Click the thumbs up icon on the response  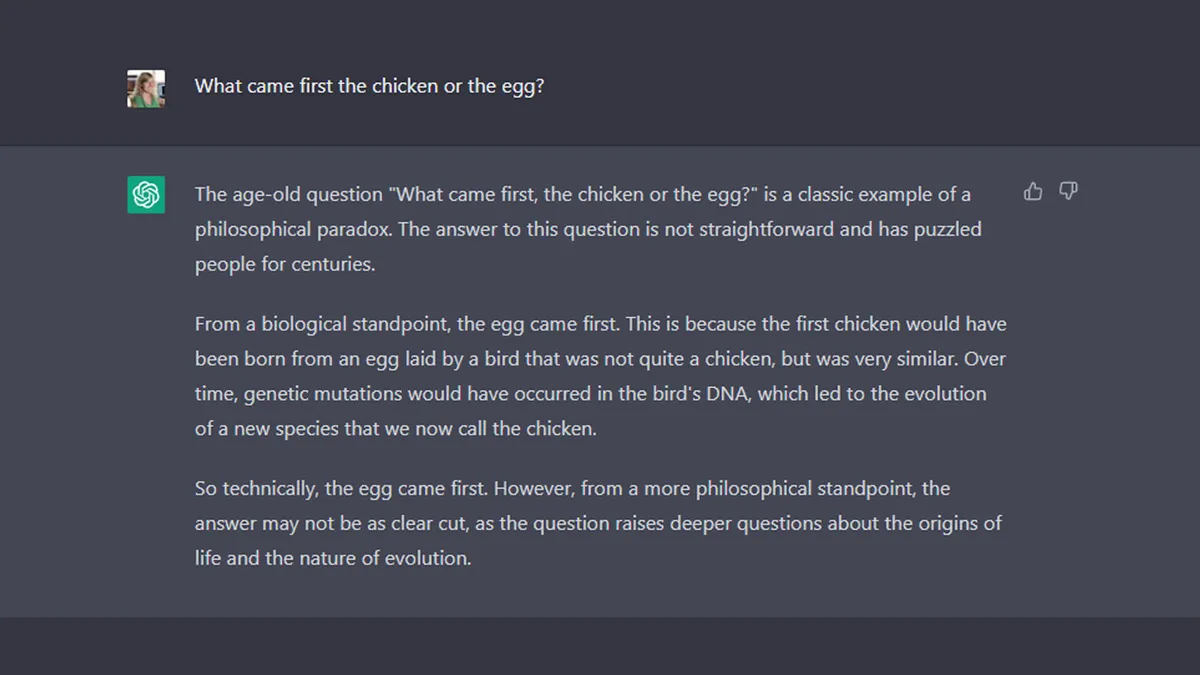pos(1033,191)
